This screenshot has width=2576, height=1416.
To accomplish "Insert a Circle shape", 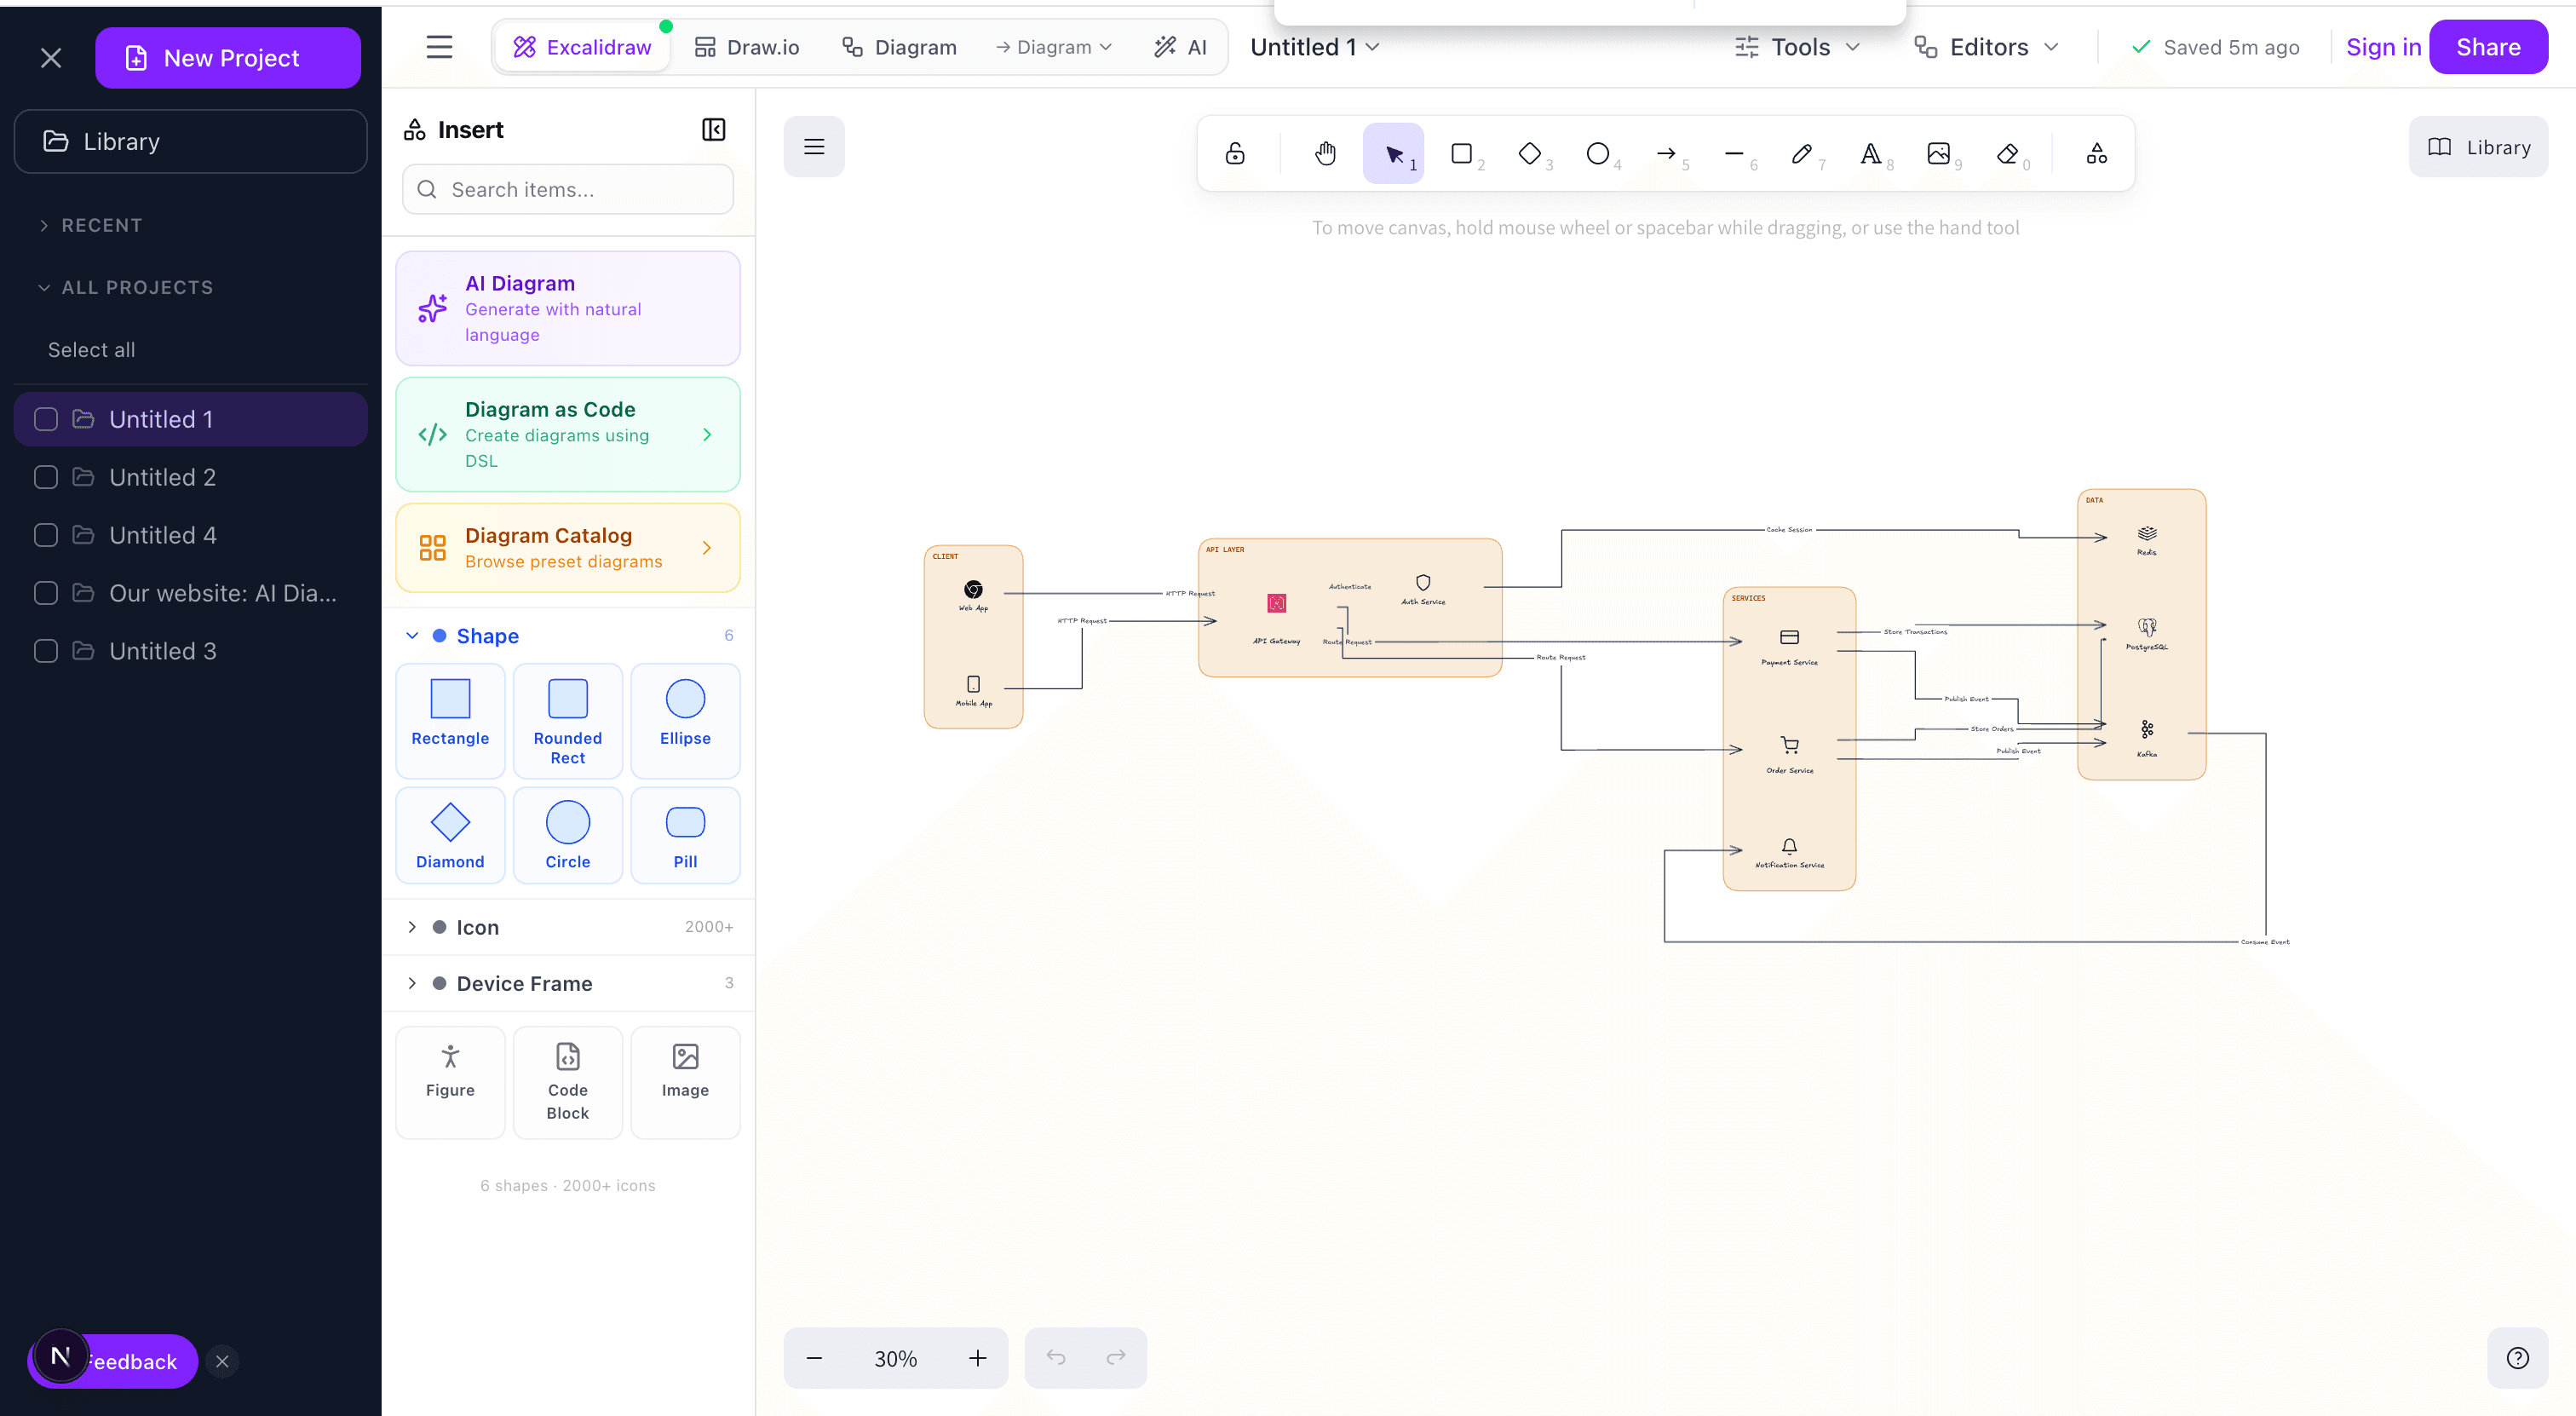I will click(567, 835).
